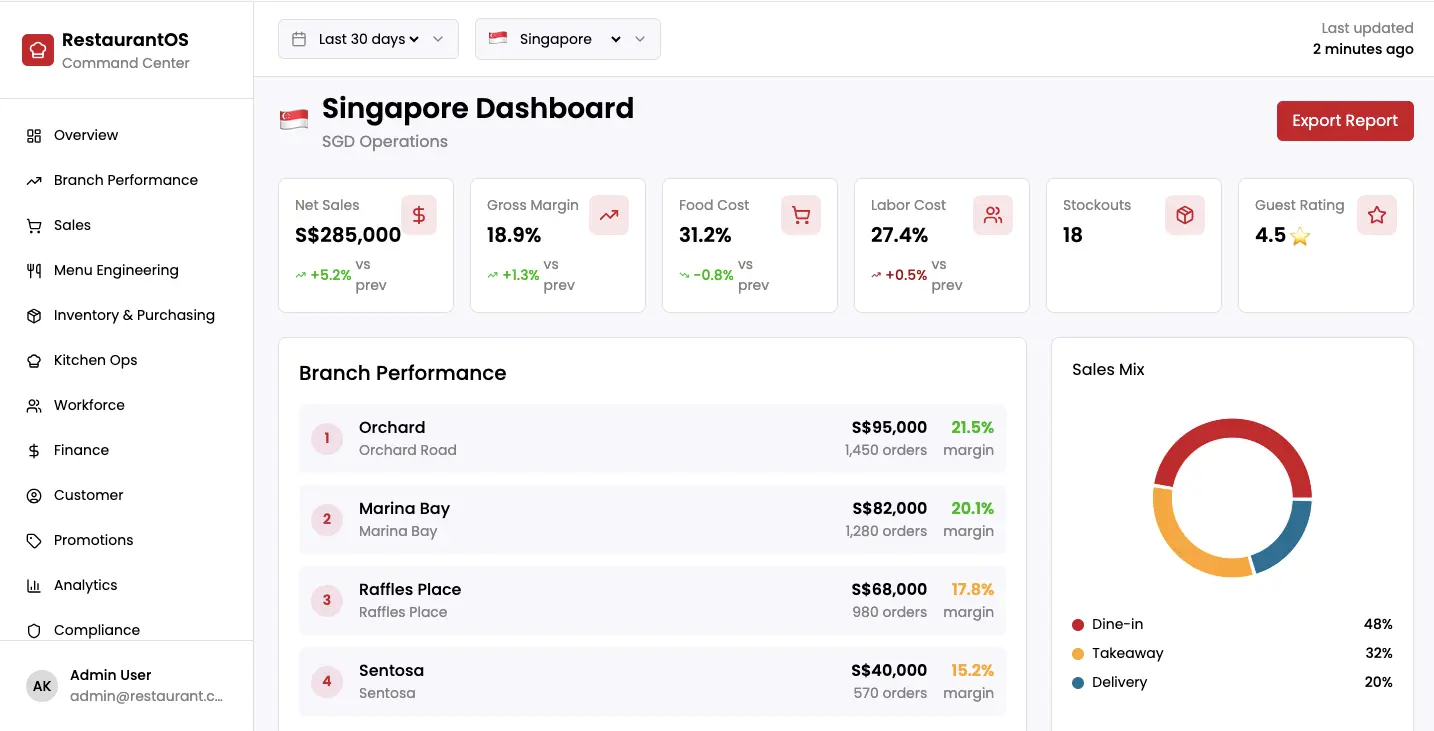Click the Net Sales dollar icon
The height and width of the screenshot is (731, 1434).
pos(421,215)
